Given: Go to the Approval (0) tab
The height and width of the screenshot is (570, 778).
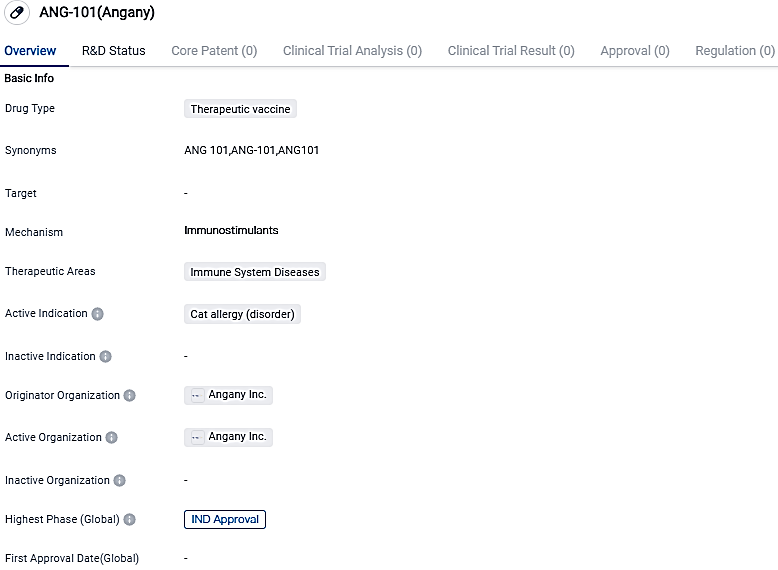Looking at the screenshot, I should tap(635, 50).
